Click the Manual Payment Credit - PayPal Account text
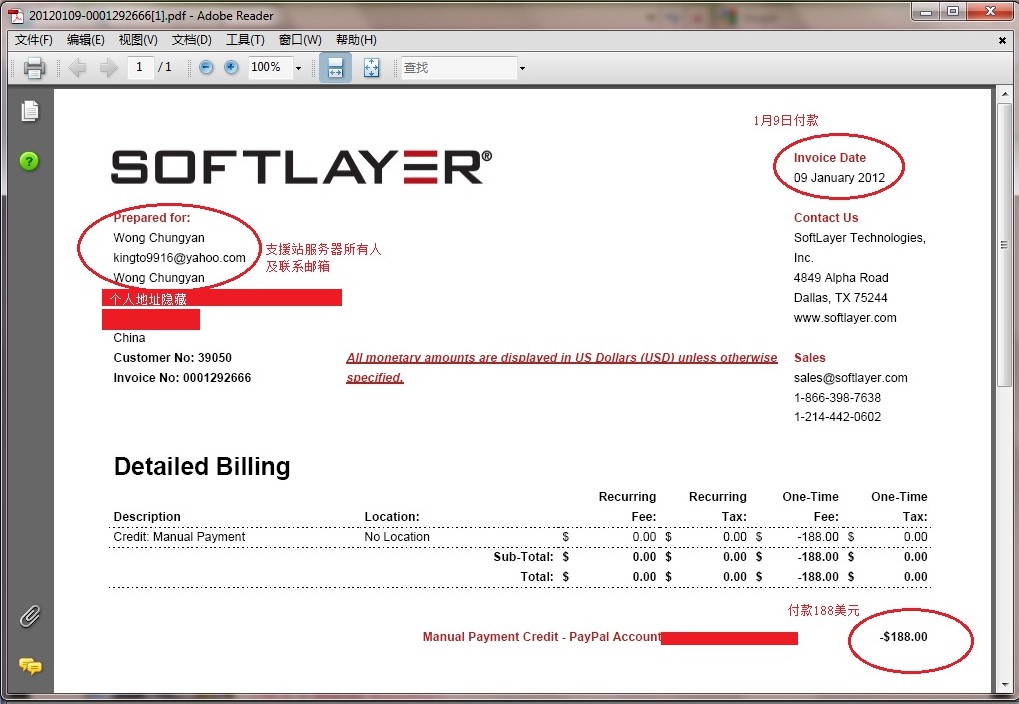Viewport: 1019px width, 704px height. click(541, 636)
